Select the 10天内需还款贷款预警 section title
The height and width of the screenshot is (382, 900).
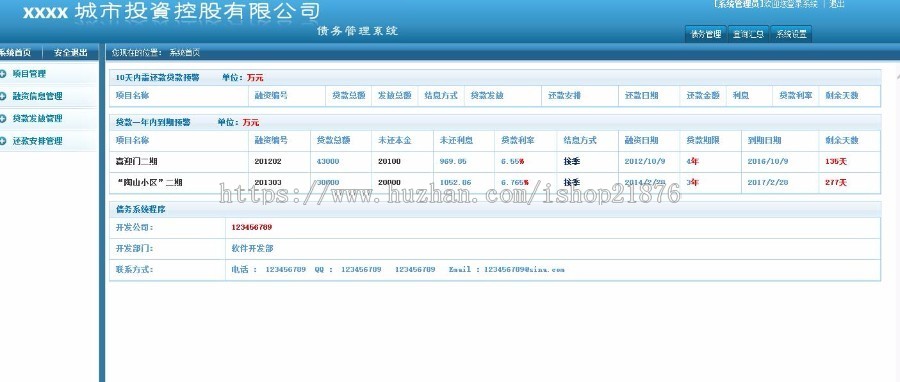pos(157,77)
